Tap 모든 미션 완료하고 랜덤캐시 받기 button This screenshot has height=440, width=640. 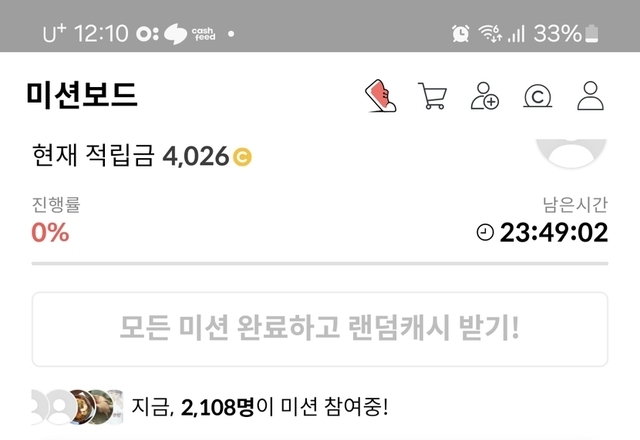[320, 329]
